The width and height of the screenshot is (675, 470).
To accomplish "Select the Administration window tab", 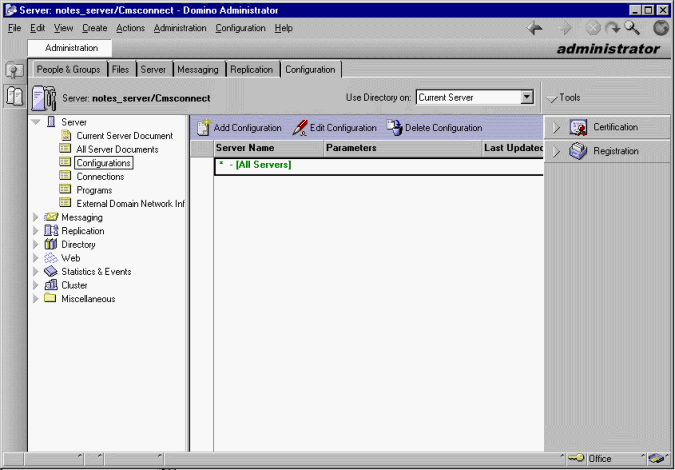I will [x=71, y=48].
